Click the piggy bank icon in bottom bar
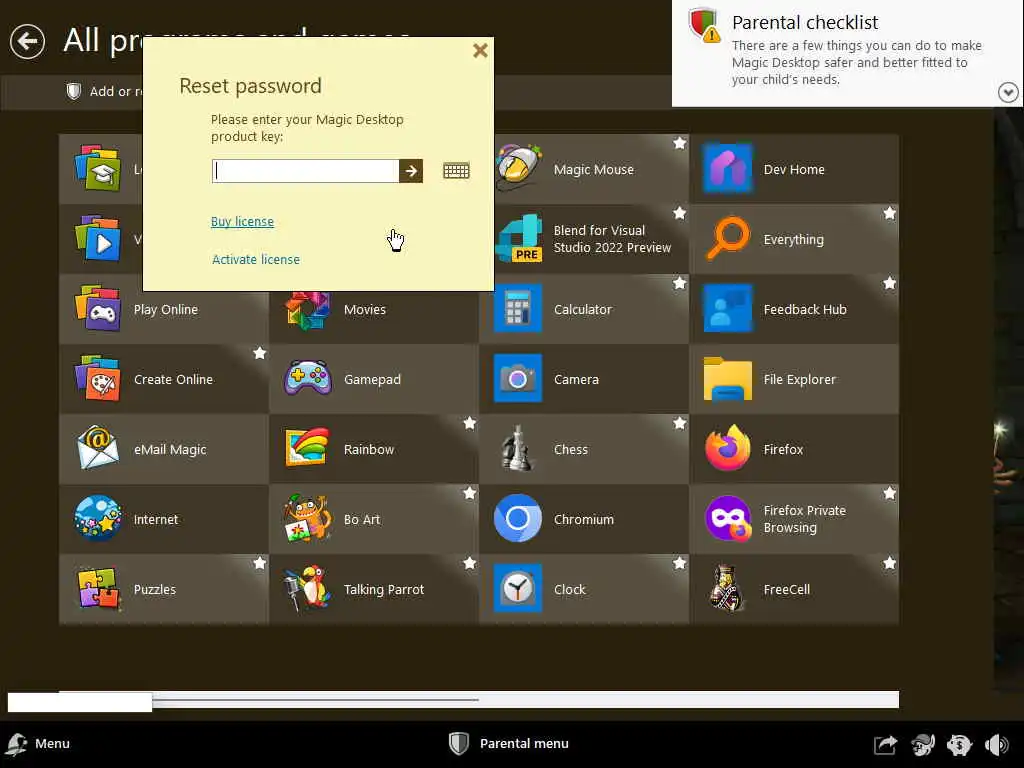Image resolution: width=1024 pixels, height=768 pixels. pyautogui.click(x=959, y=744)
